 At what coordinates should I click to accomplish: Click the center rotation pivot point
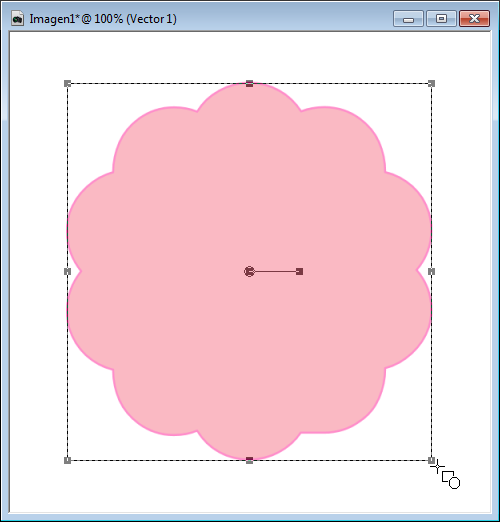[249, 272]
